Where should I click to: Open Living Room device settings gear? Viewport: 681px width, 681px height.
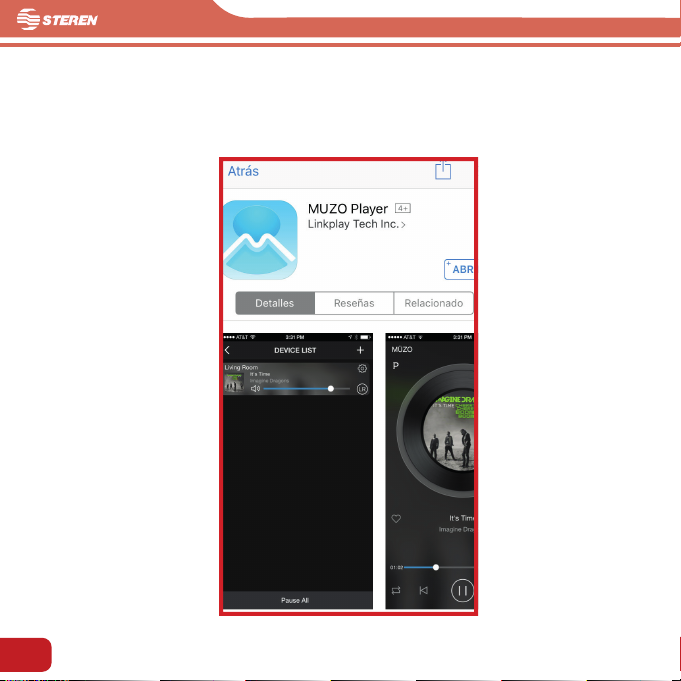click(x=362, y=369)
